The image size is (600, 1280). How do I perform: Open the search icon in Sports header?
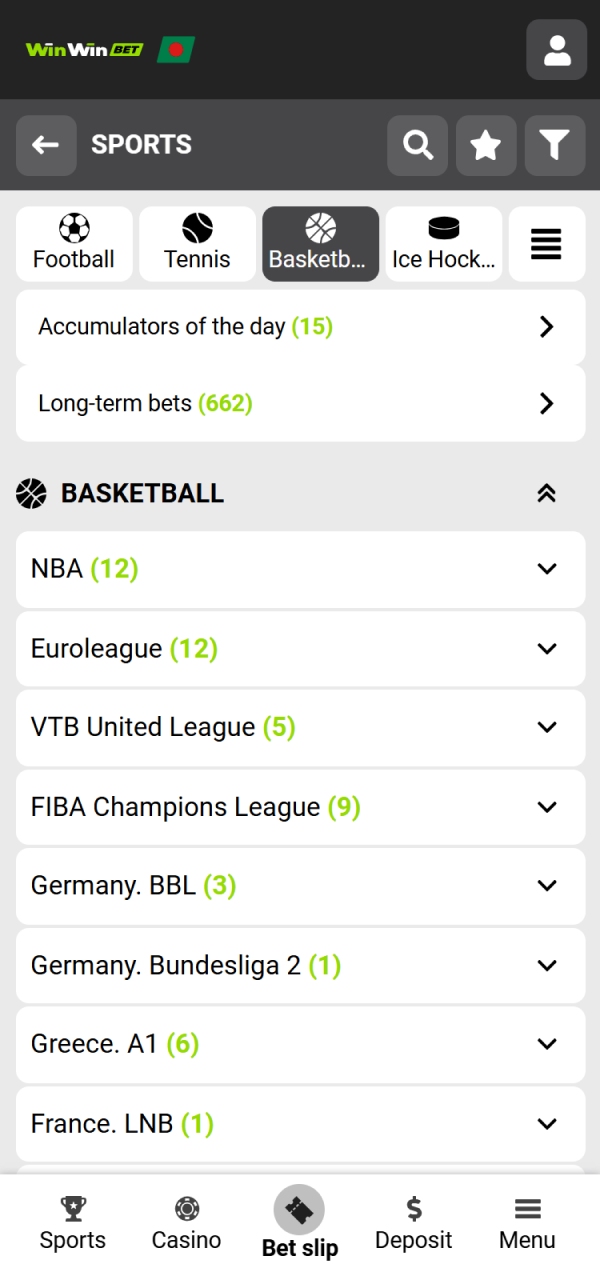pos(417,145)
